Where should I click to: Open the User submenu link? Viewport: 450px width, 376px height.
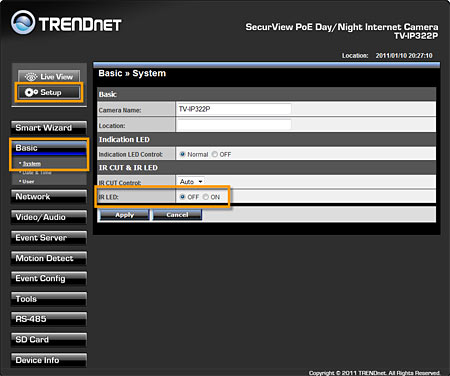pos(28,182)
